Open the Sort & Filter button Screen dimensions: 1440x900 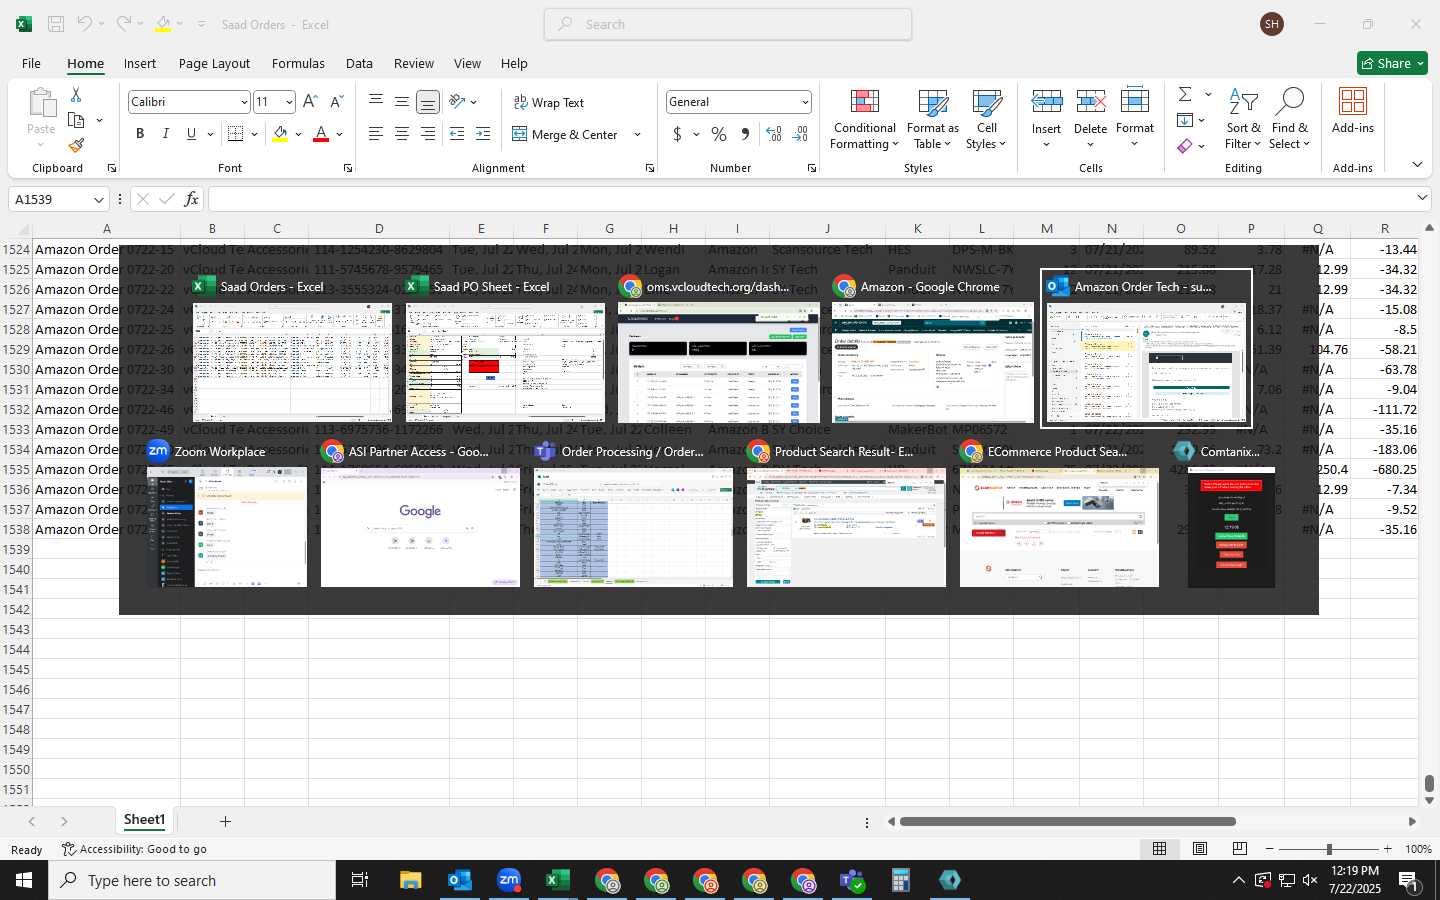1243,119
